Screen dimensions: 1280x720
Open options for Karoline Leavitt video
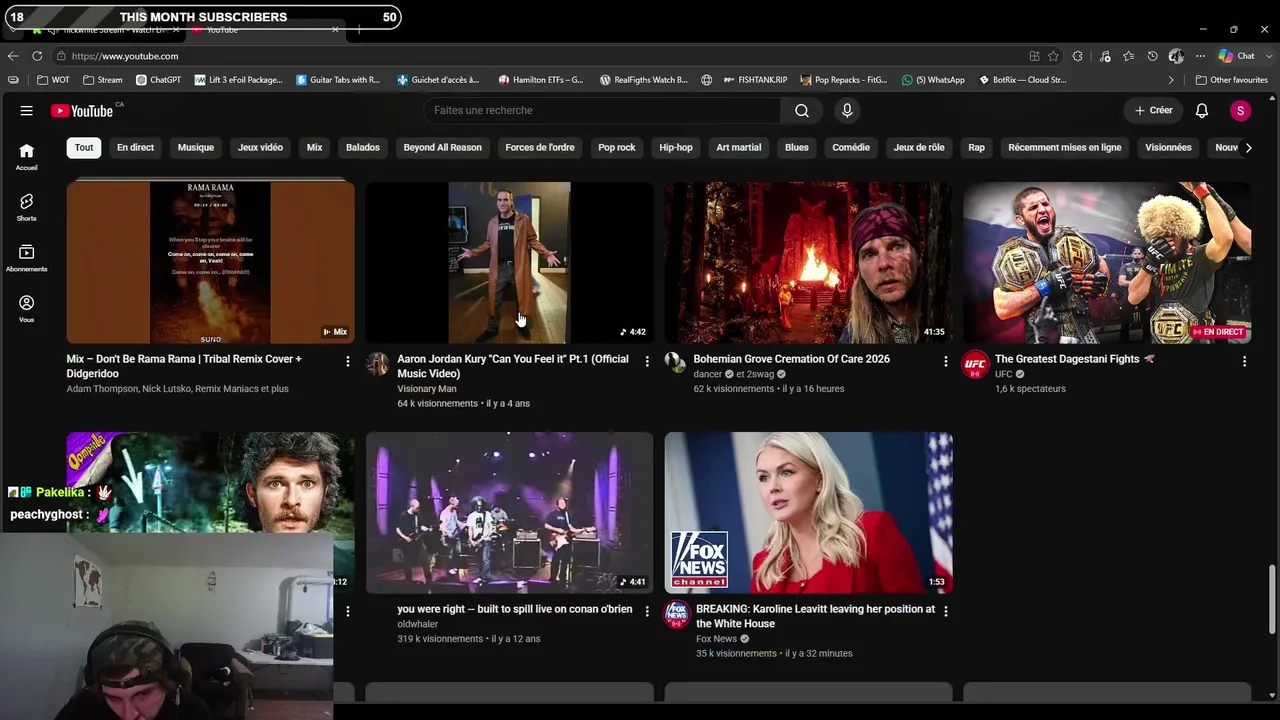click(945, 611)
